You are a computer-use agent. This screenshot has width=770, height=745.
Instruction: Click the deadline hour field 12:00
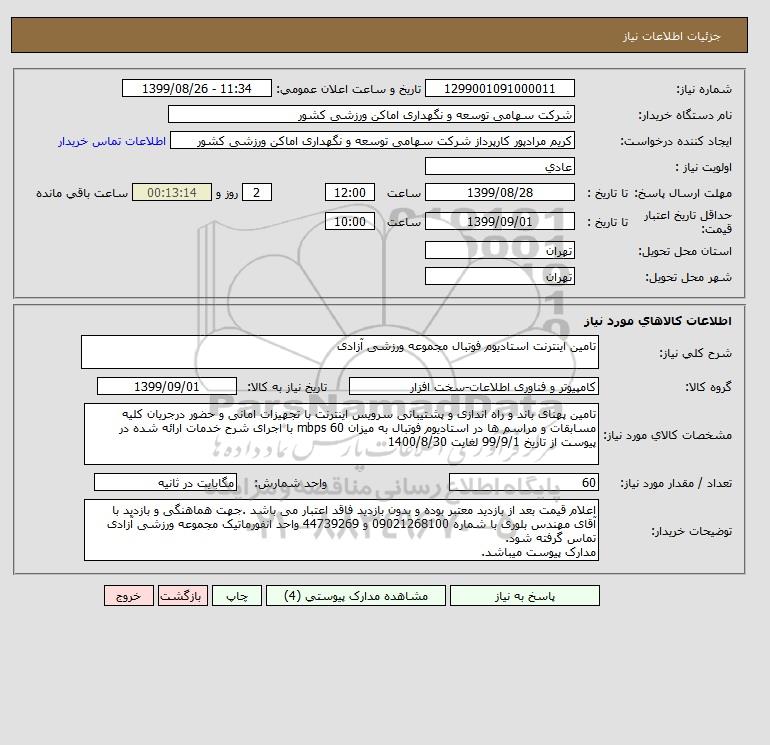tap(350, 193)
